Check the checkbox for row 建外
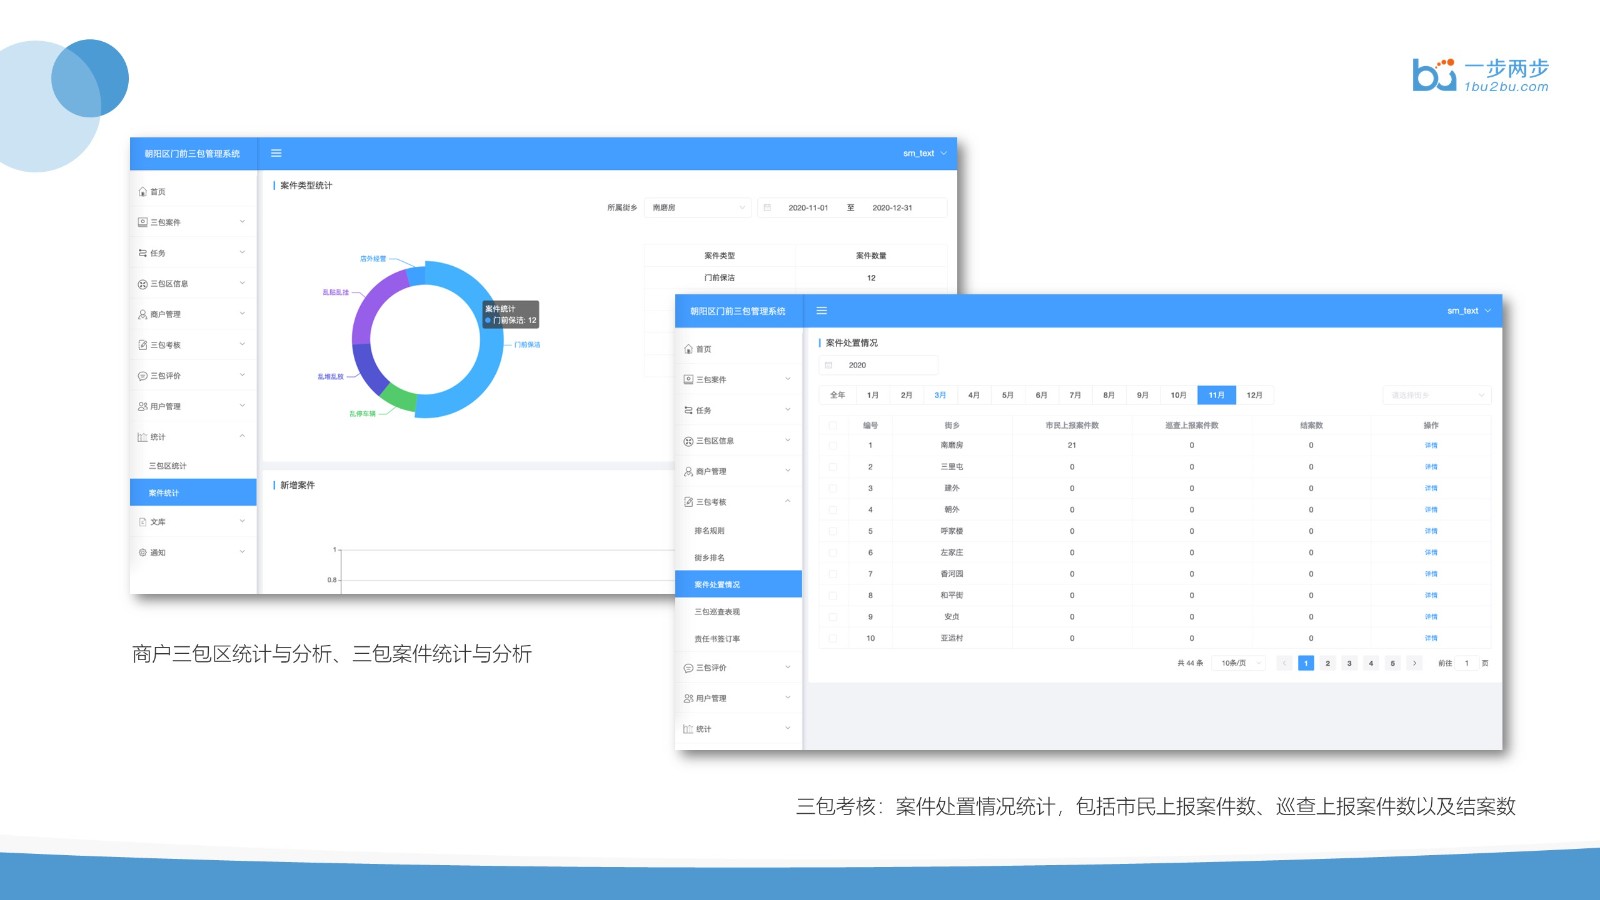 832,488
